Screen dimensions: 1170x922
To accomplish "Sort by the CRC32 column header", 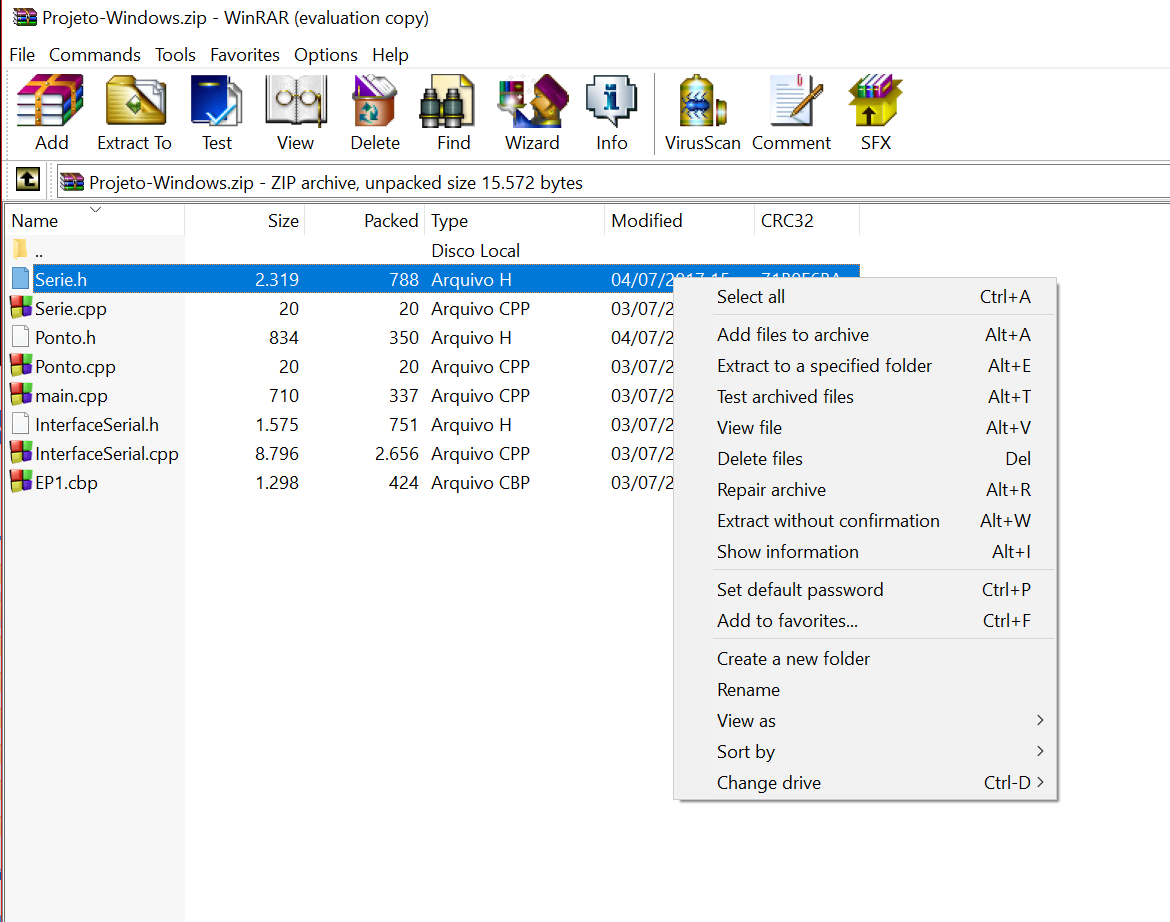I will (807, 221).
